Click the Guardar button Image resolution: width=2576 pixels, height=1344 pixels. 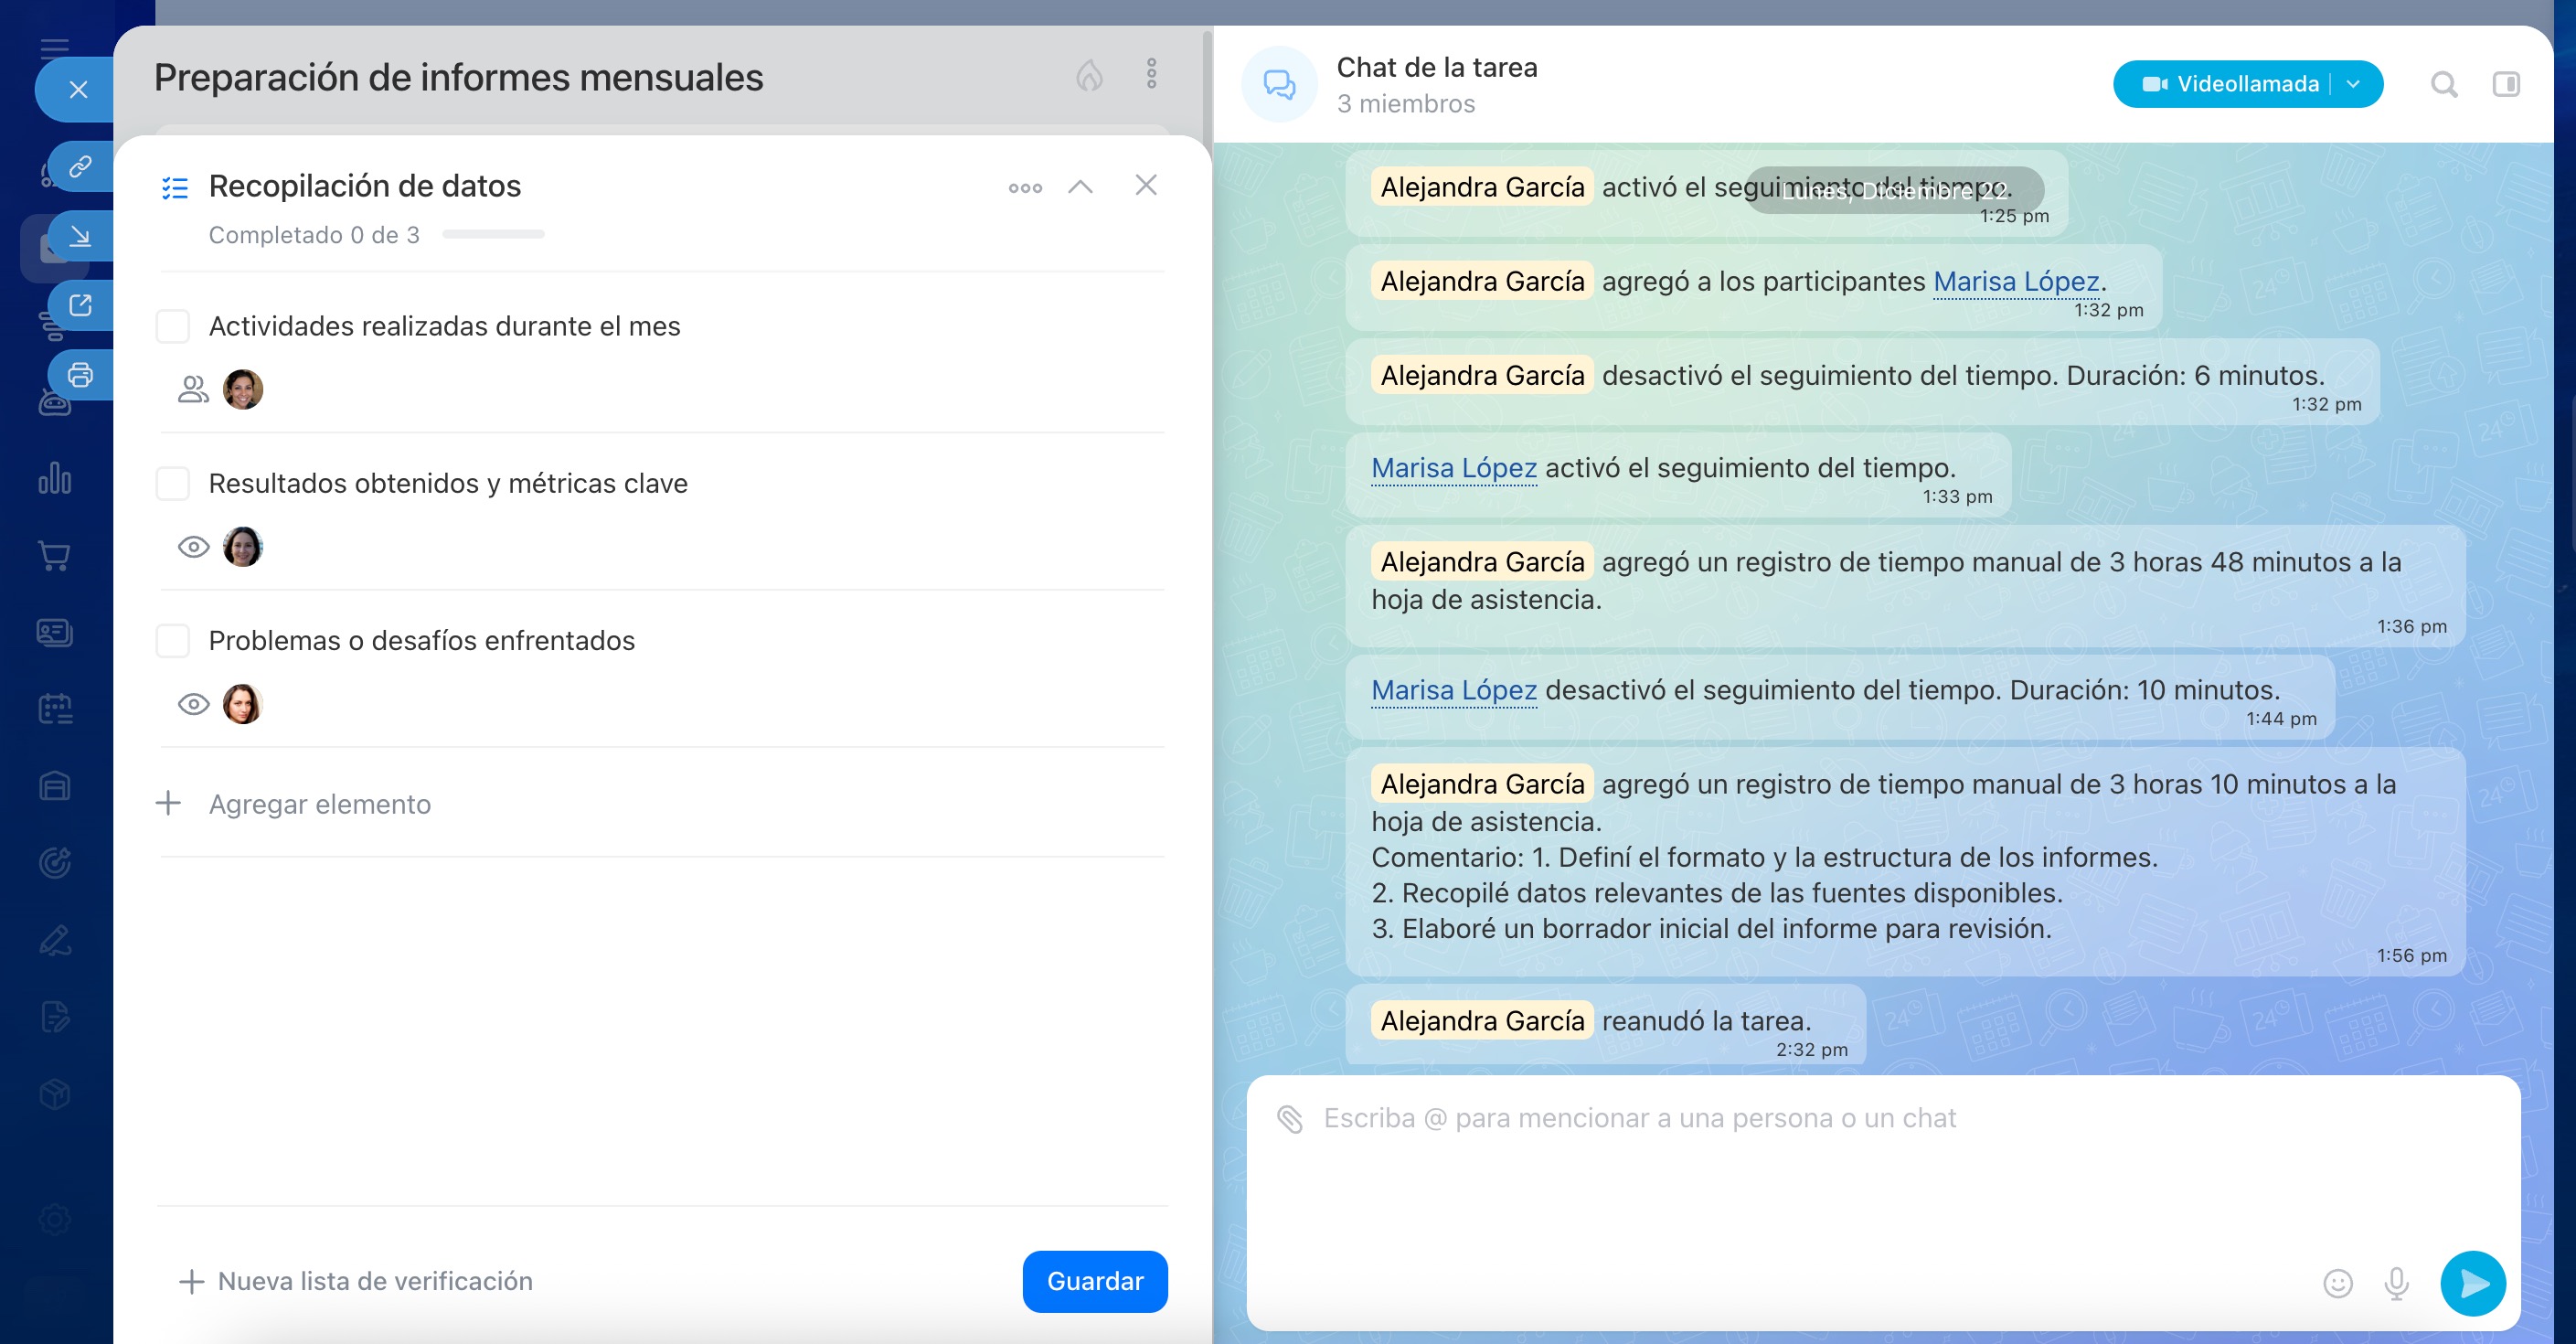pyautogui.click(x=1094, y=1281)
